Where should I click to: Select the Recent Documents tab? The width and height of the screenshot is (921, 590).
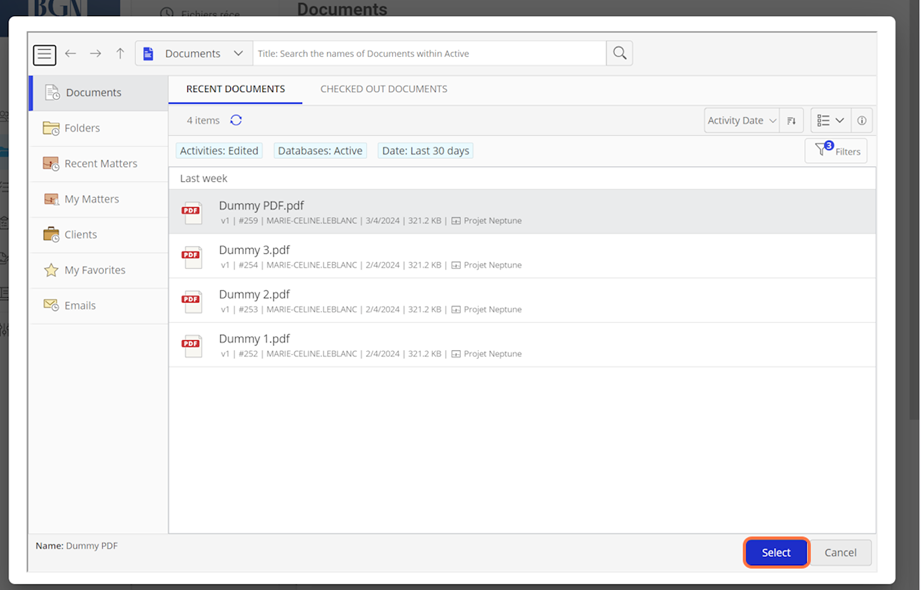click(x=235, y=89)
